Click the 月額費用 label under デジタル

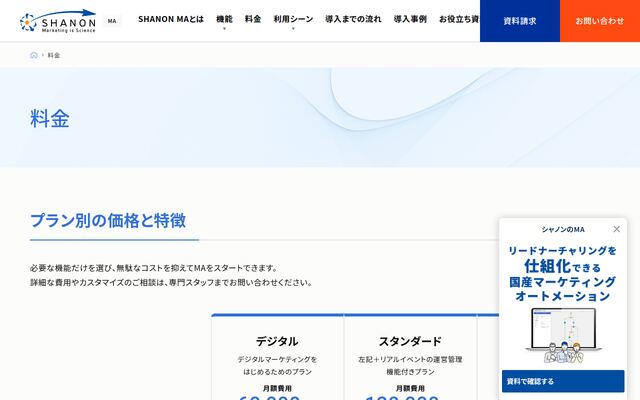[x=277, y=388]
